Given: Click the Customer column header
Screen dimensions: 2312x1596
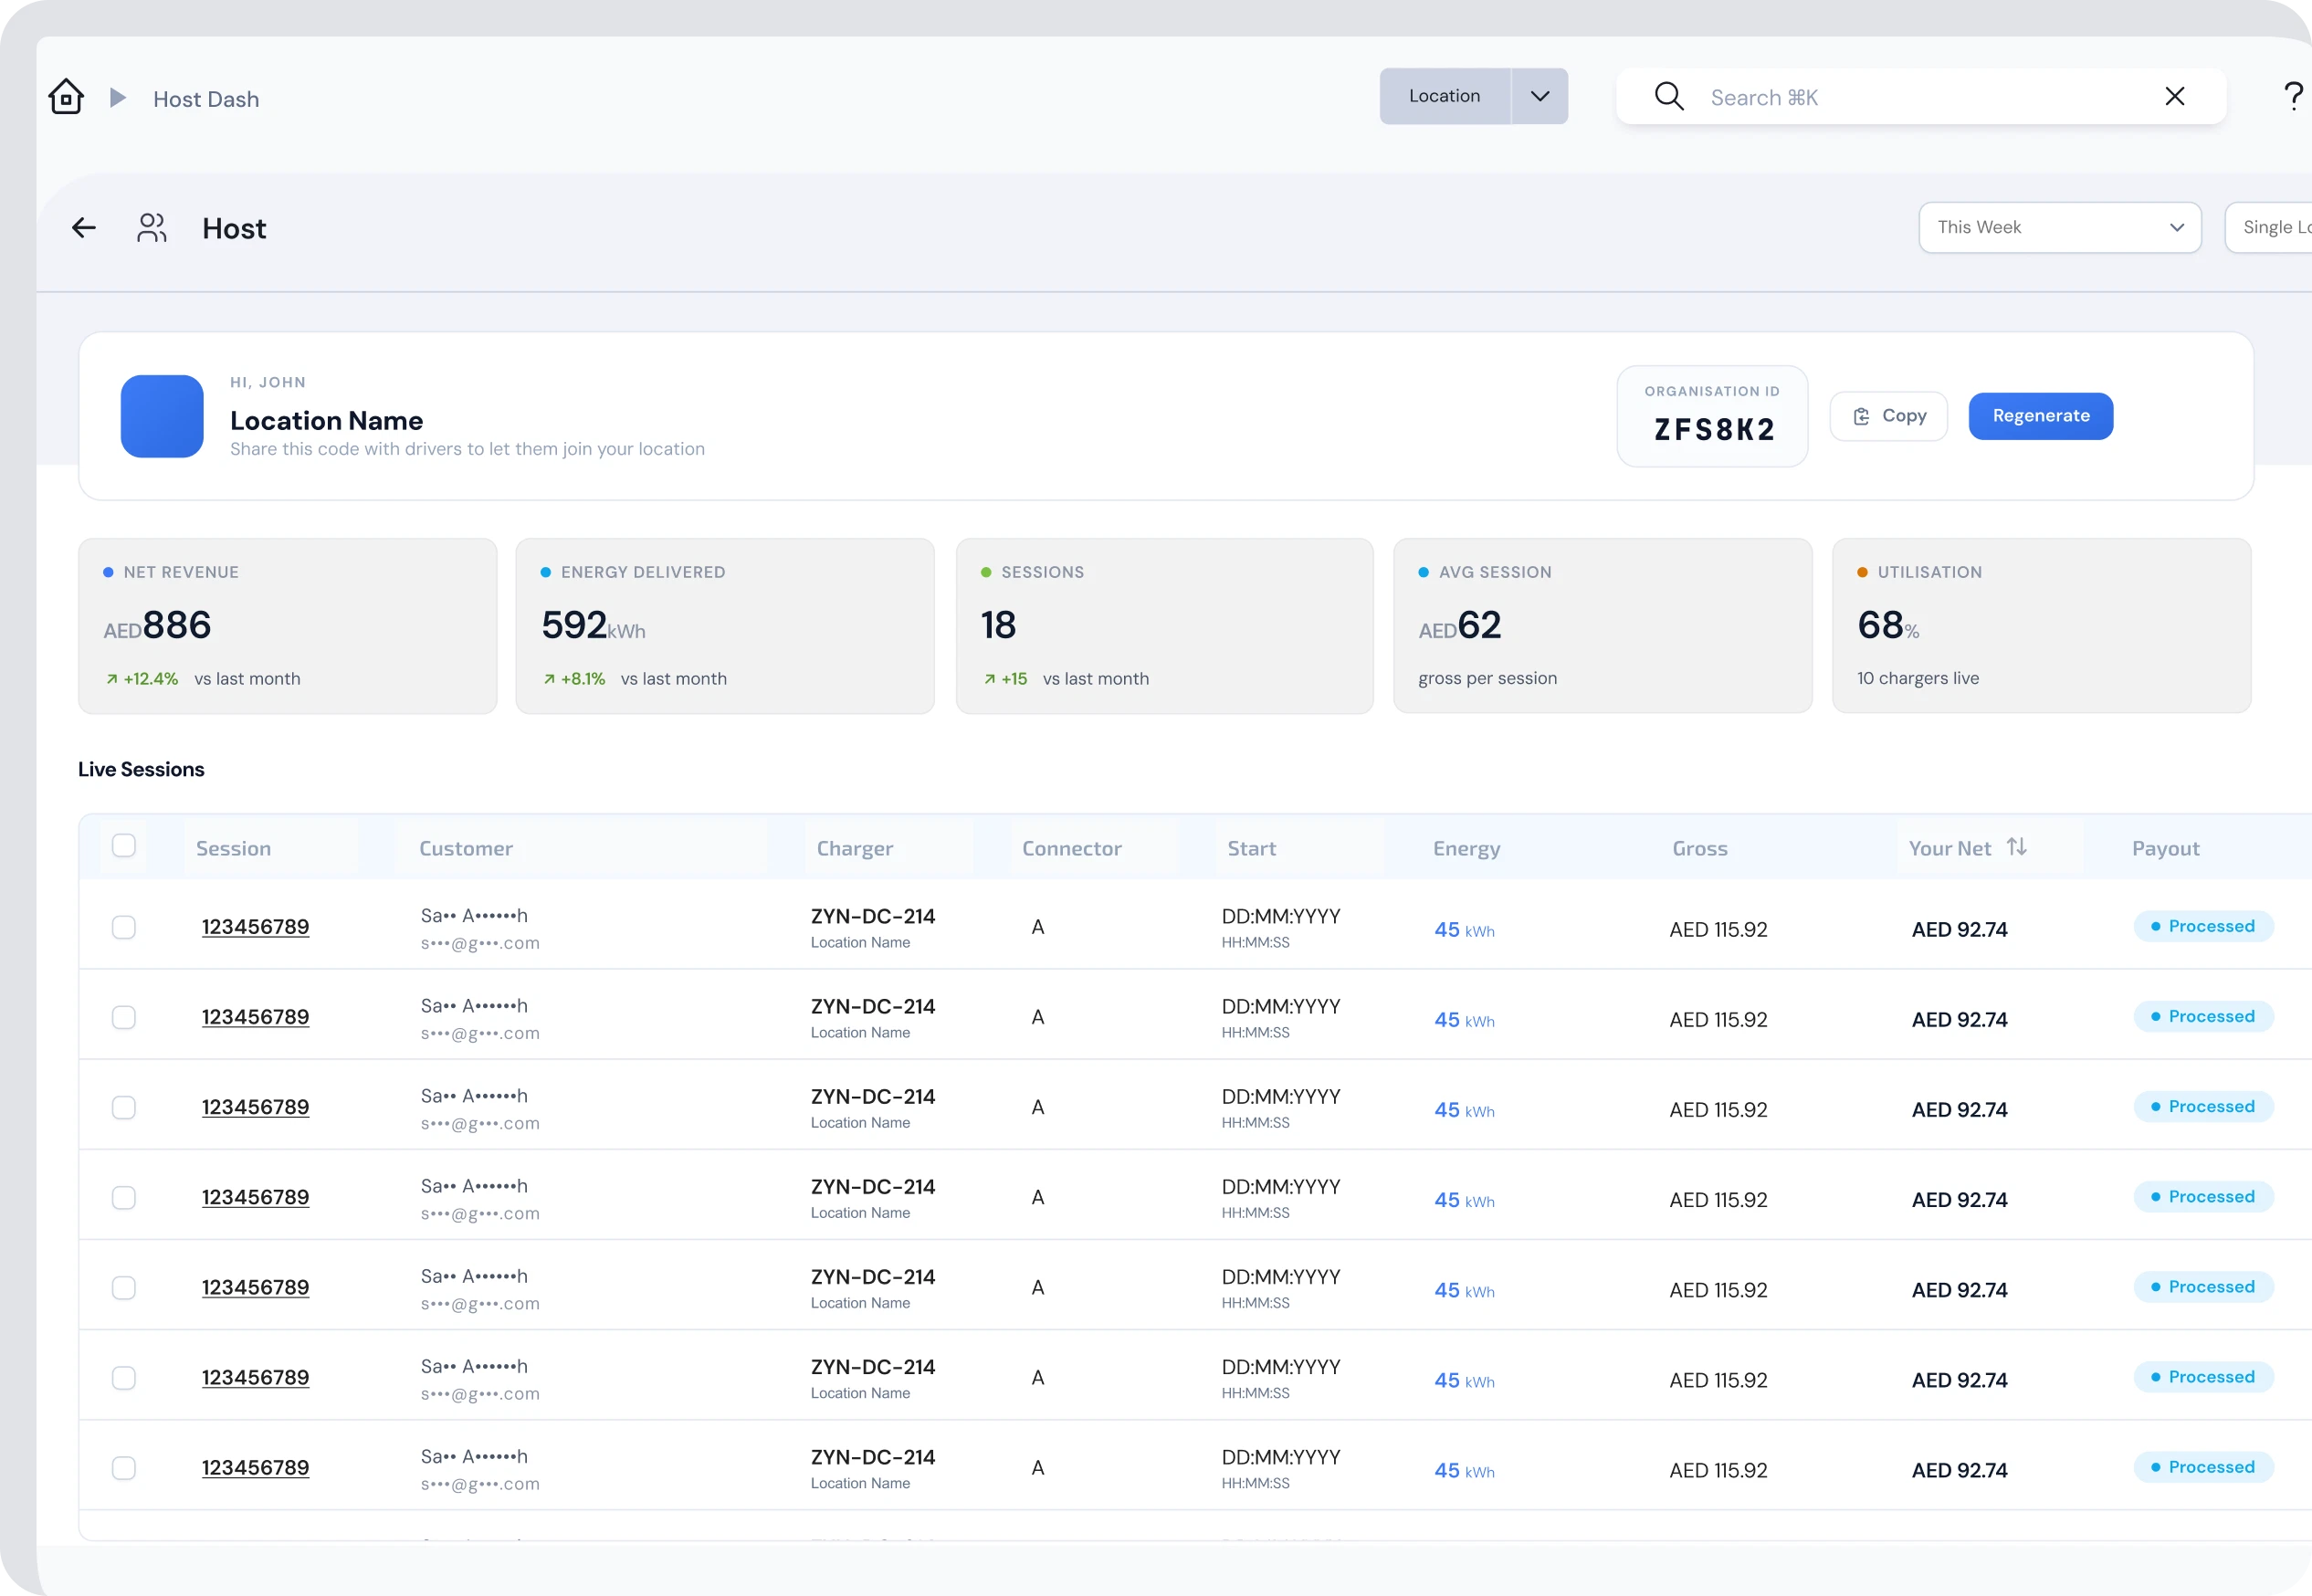Looking at the screenshot, I should tap(466, 848).
